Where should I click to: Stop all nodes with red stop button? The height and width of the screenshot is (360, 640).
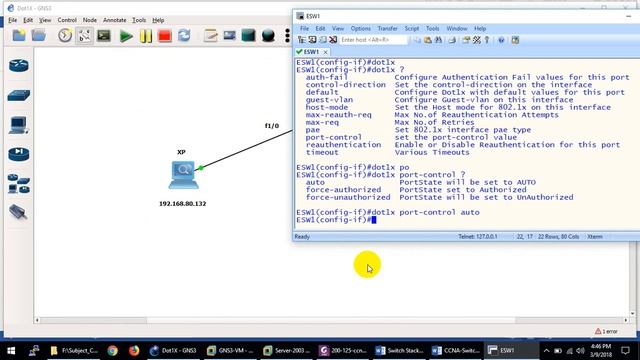pyautogui.click(x=164, y=36)
